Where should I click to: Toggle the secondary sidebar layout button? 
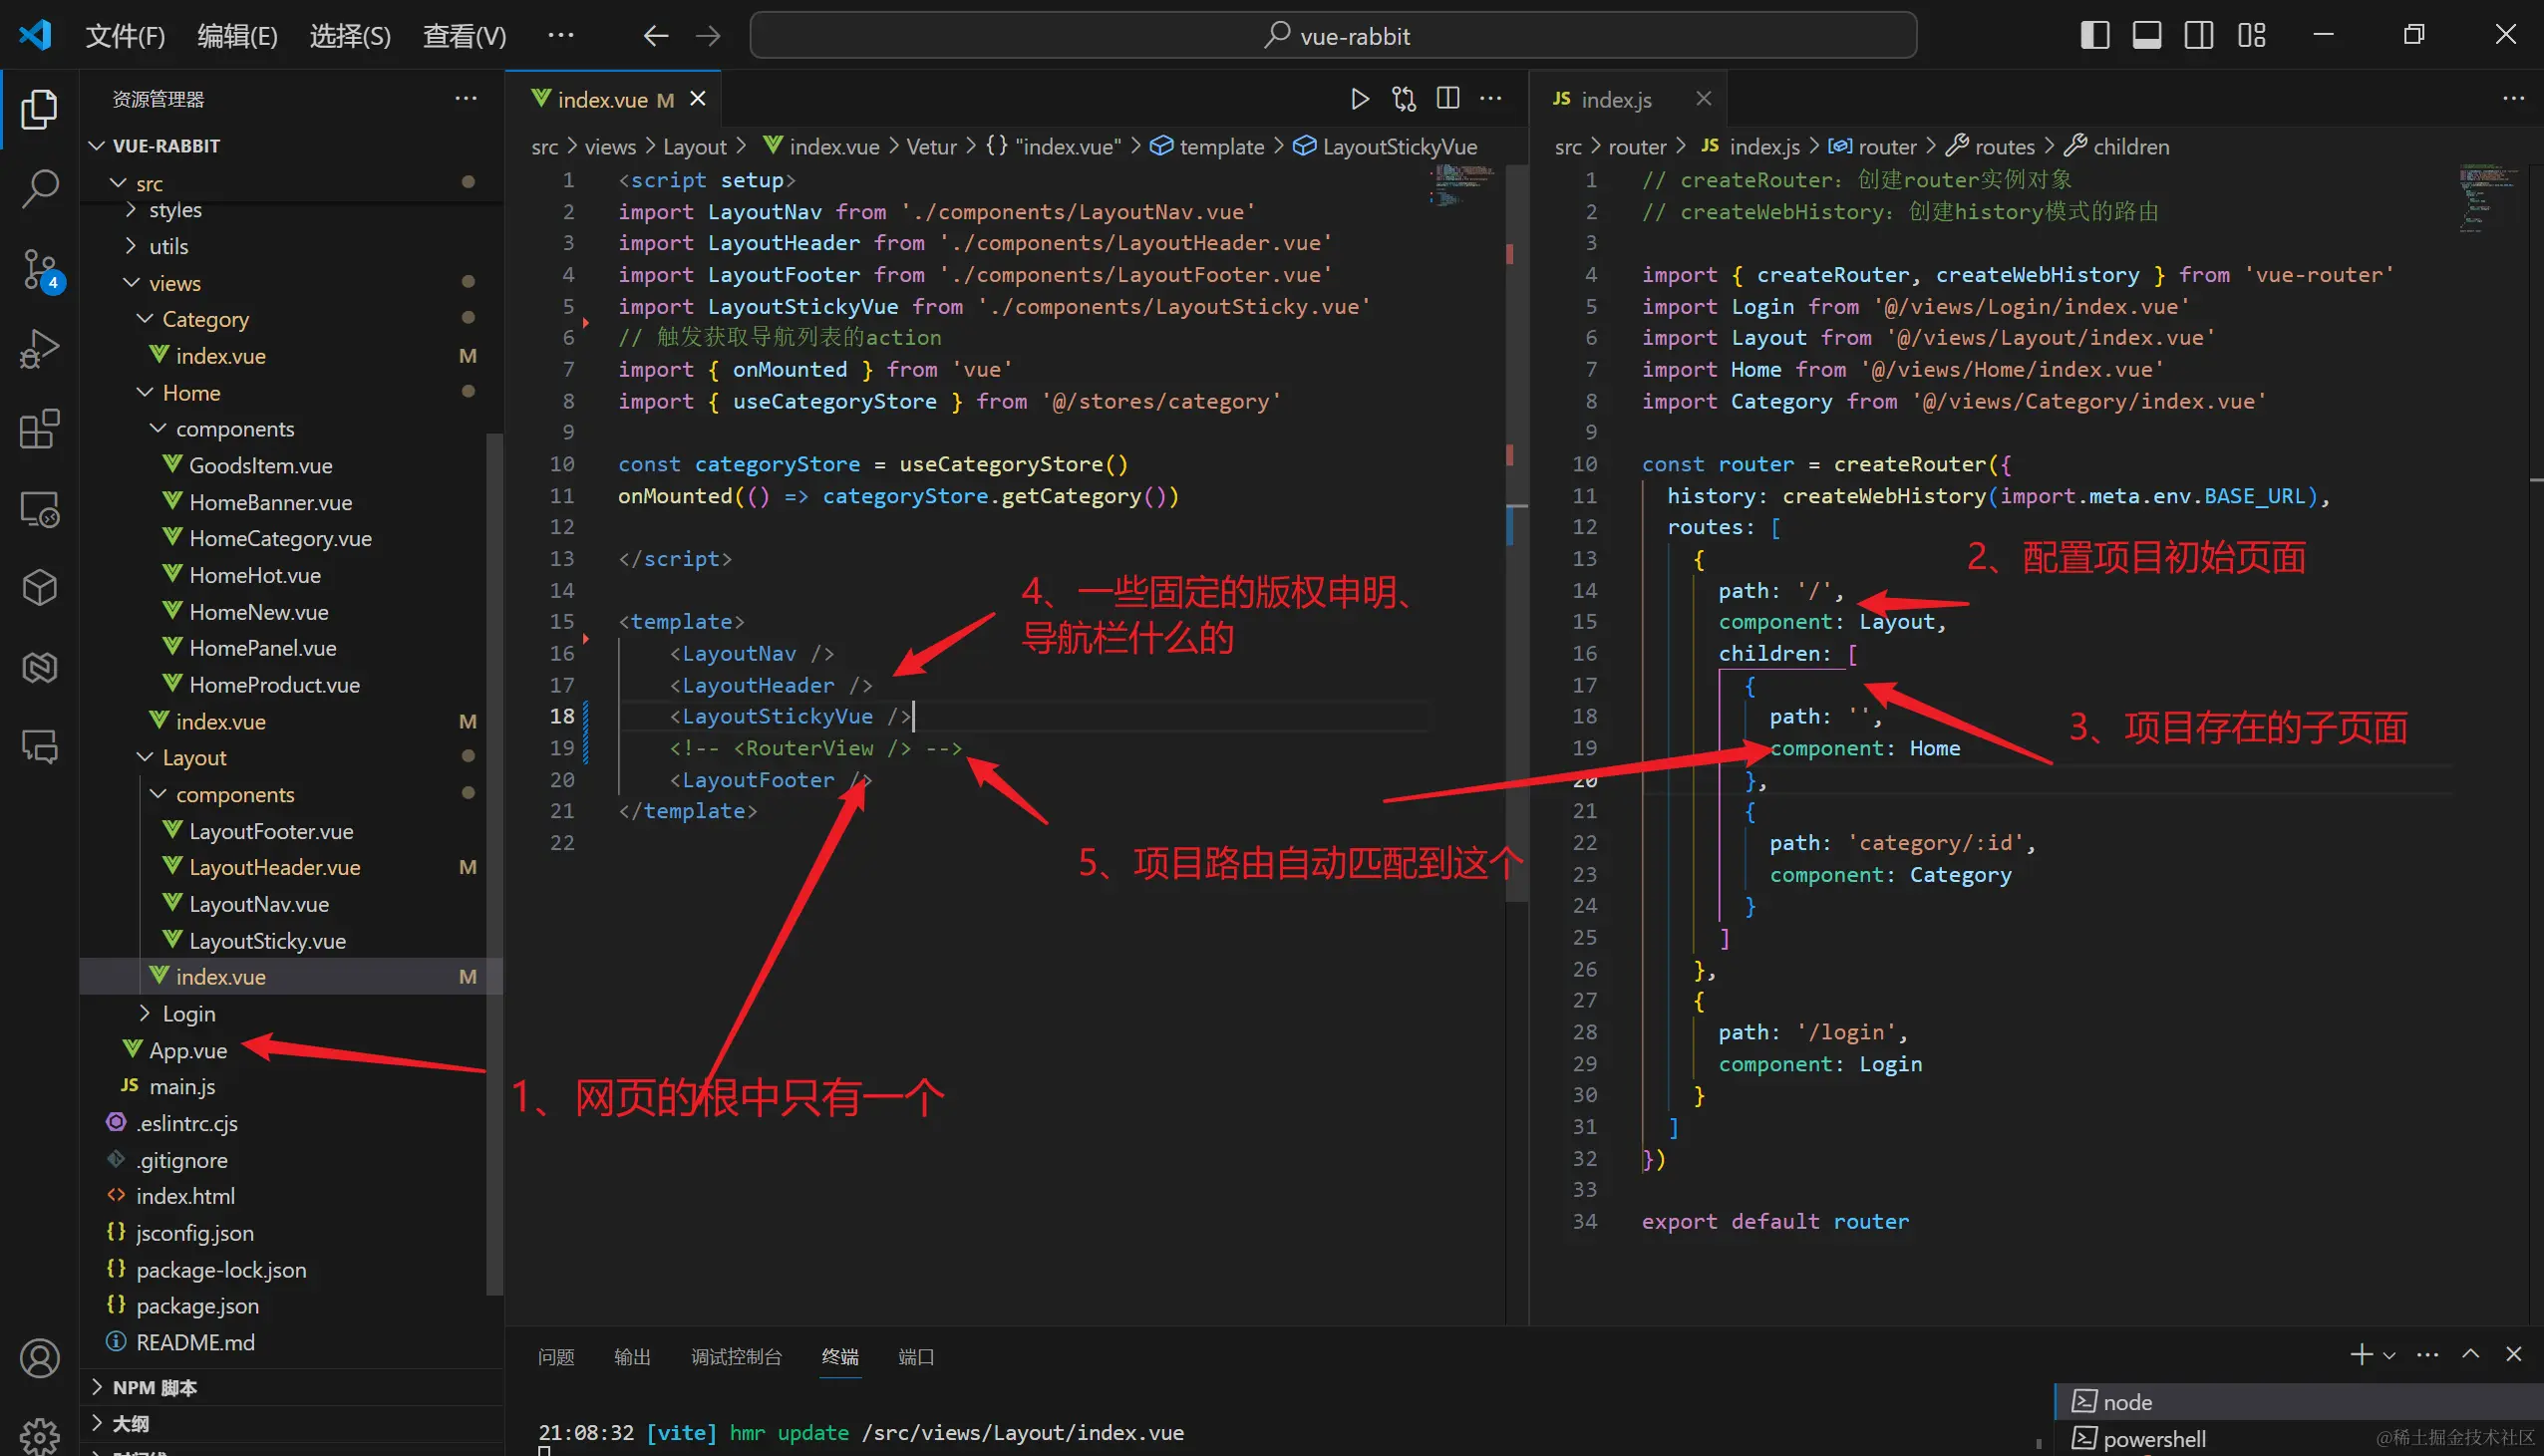pyautogui.click(x=2199, y=36)
